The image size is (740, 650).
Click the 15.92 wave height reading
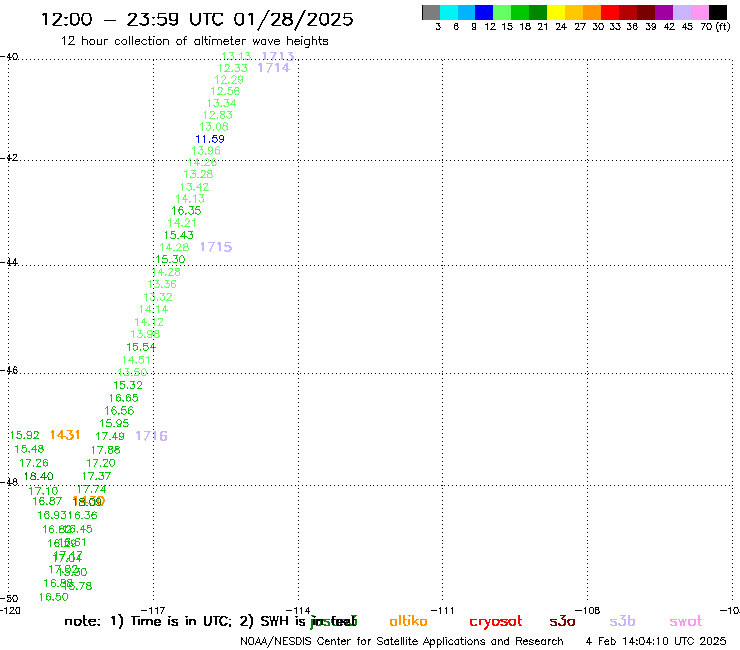25,435
